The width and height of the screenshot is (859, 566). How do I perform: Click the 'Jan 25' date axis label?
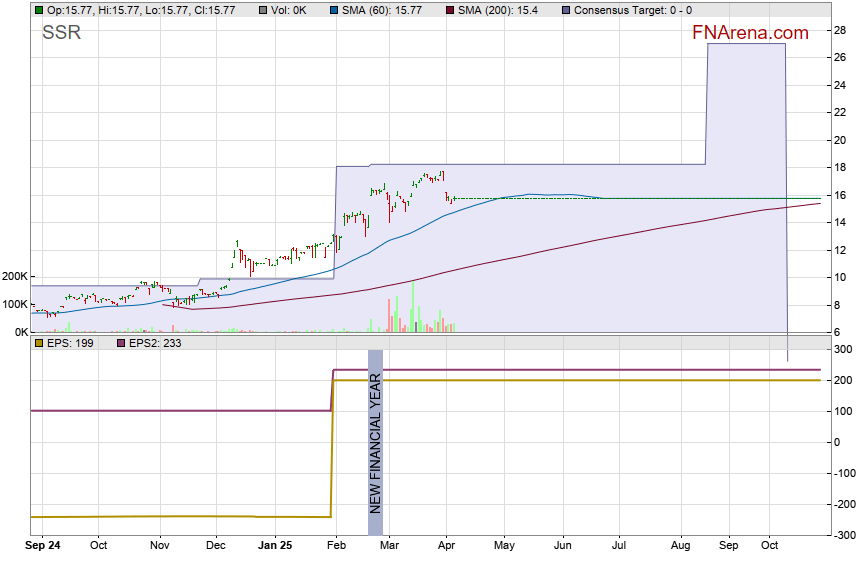coord(274,547)
